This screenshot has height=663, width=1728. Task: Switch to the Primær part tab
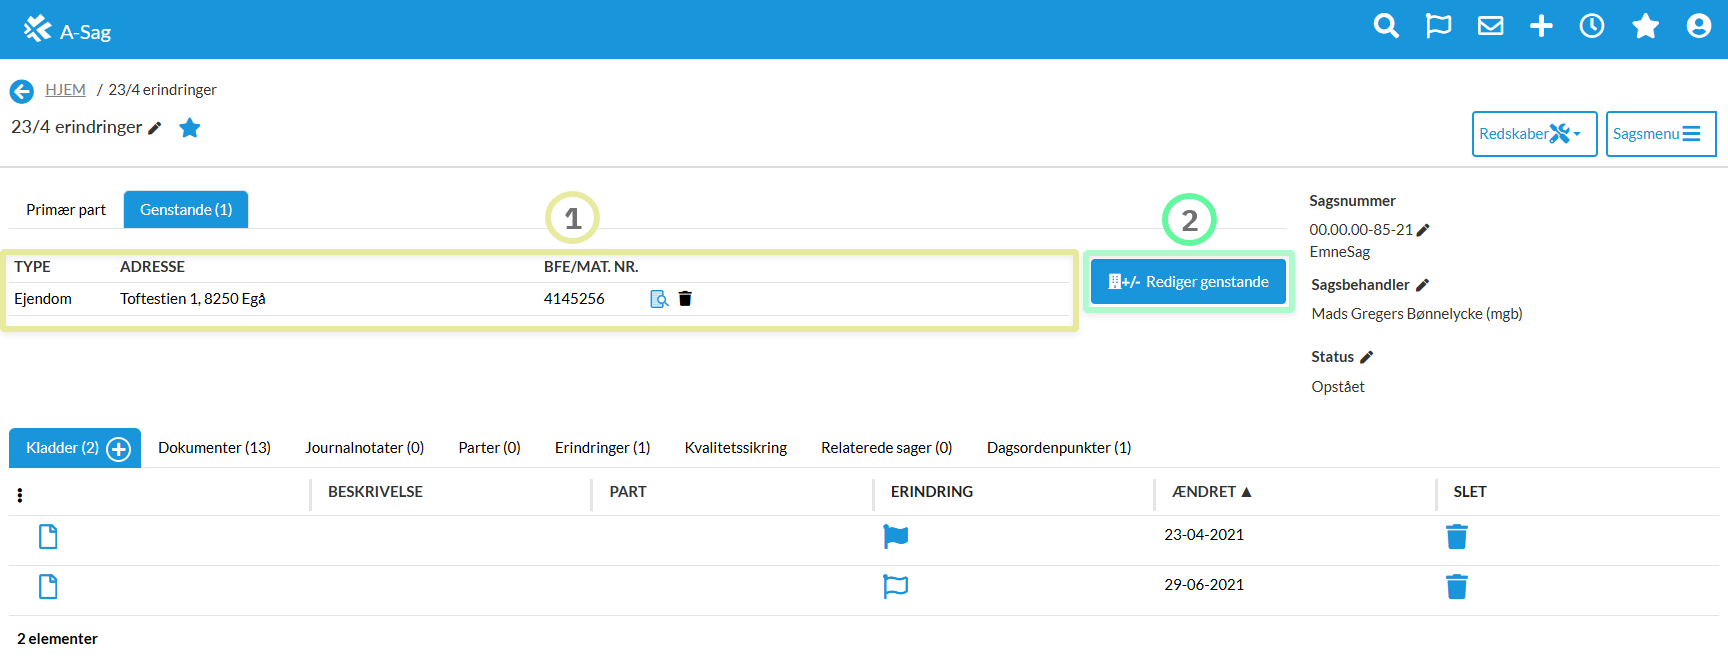coord(66,210)
